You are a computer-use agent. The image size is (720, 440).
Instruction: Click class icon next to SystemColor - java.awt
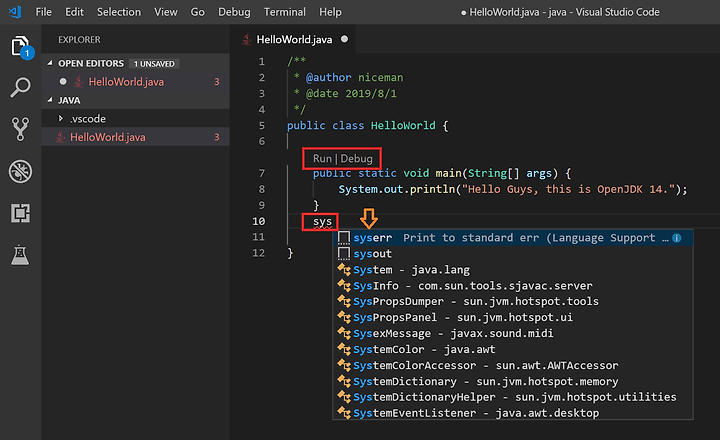pyautogui.click(x=344, y=349)
